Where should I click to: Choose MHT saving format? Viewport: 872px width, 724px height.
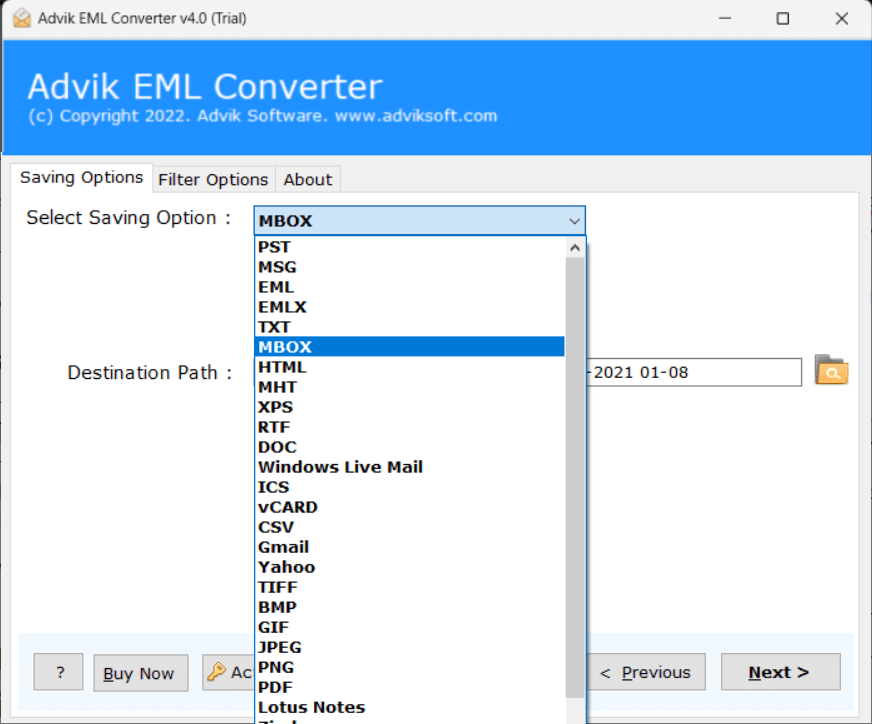pos(410,387)
